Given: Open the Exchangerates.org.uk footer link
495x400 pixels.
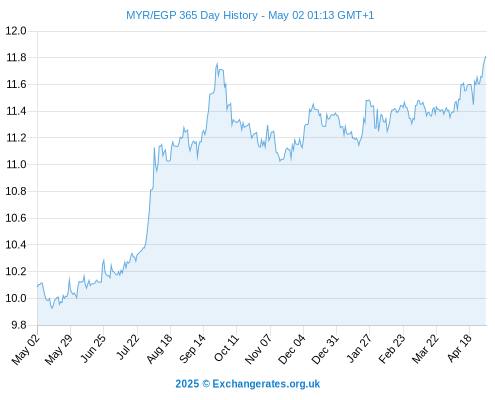Looking at the screenshot, I should 266,384.
